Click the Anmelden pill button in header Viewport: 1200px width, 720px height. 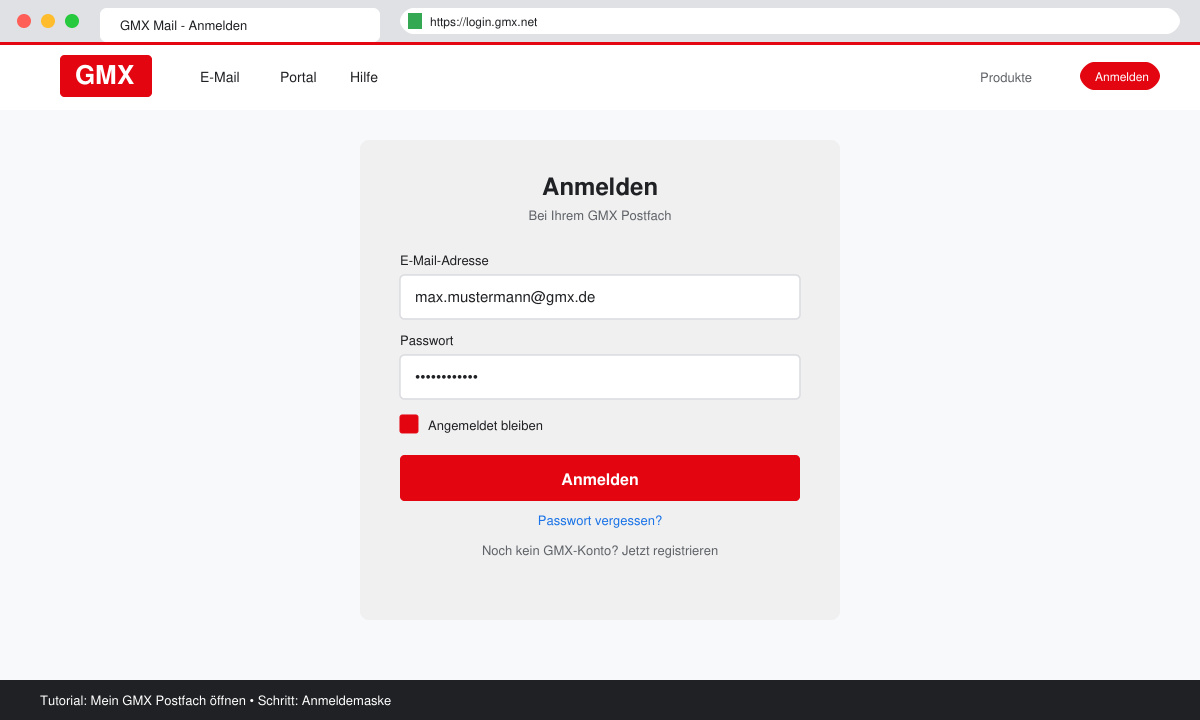pyautogui.click(x=1120, y=76)
